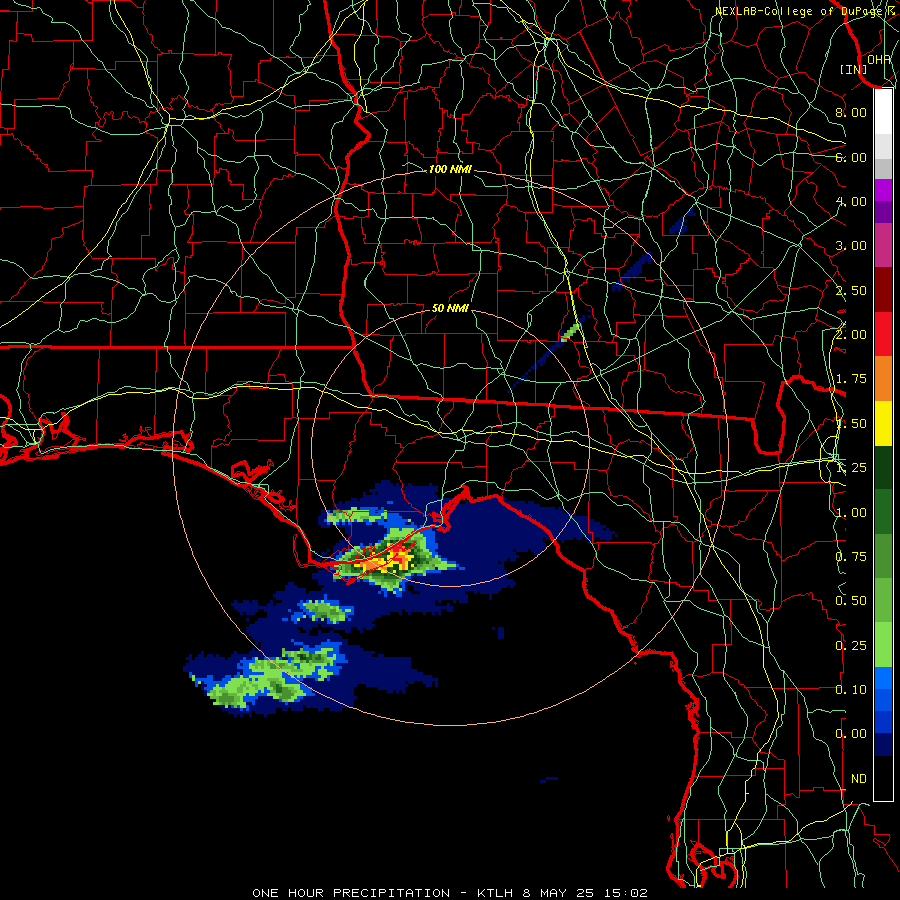Click the 0.75 value on the scale
Image resolution: width=900 pixels, height=900 pixels.
click(851, 557)
